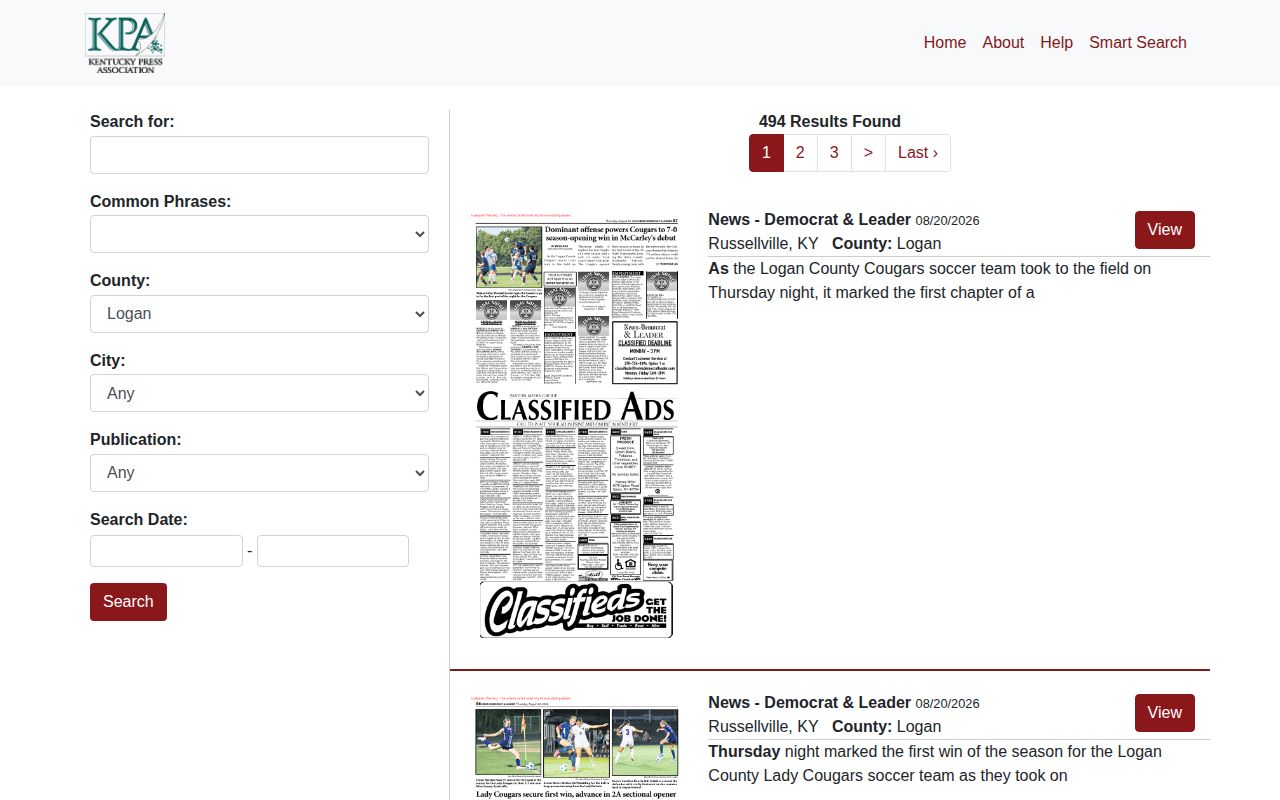Submit the red Search button
1280x800 pixels.
tap(128, 602)
